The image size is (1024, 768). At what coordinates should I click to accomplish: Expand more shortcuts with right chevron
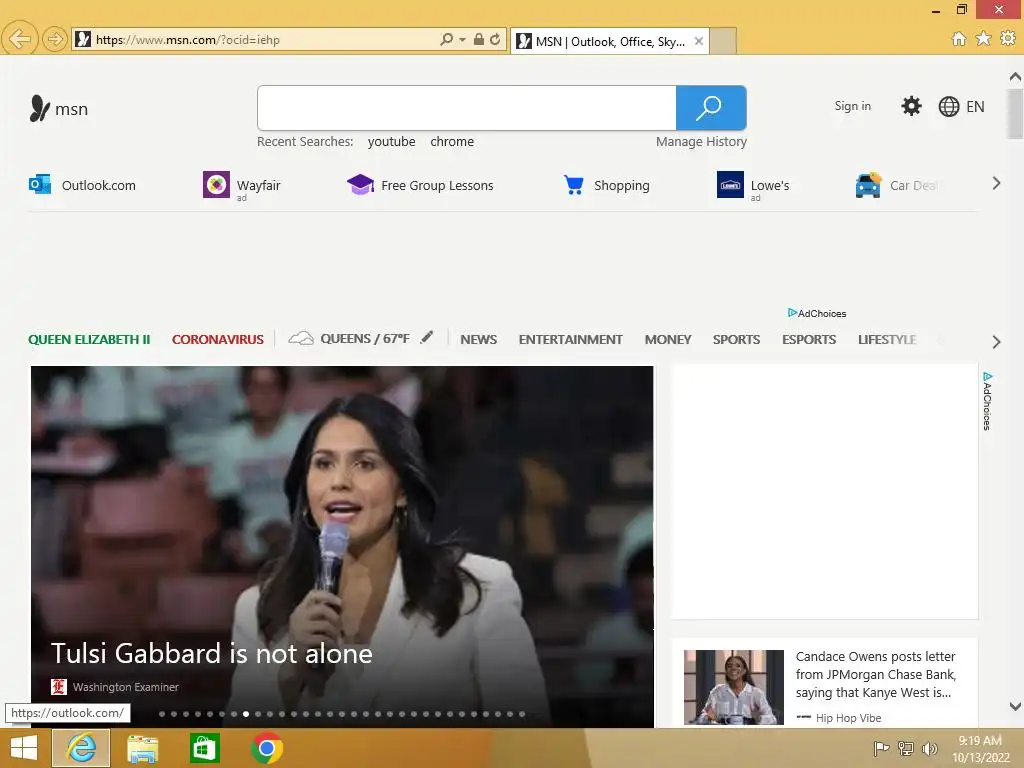(x=996, y=184)
